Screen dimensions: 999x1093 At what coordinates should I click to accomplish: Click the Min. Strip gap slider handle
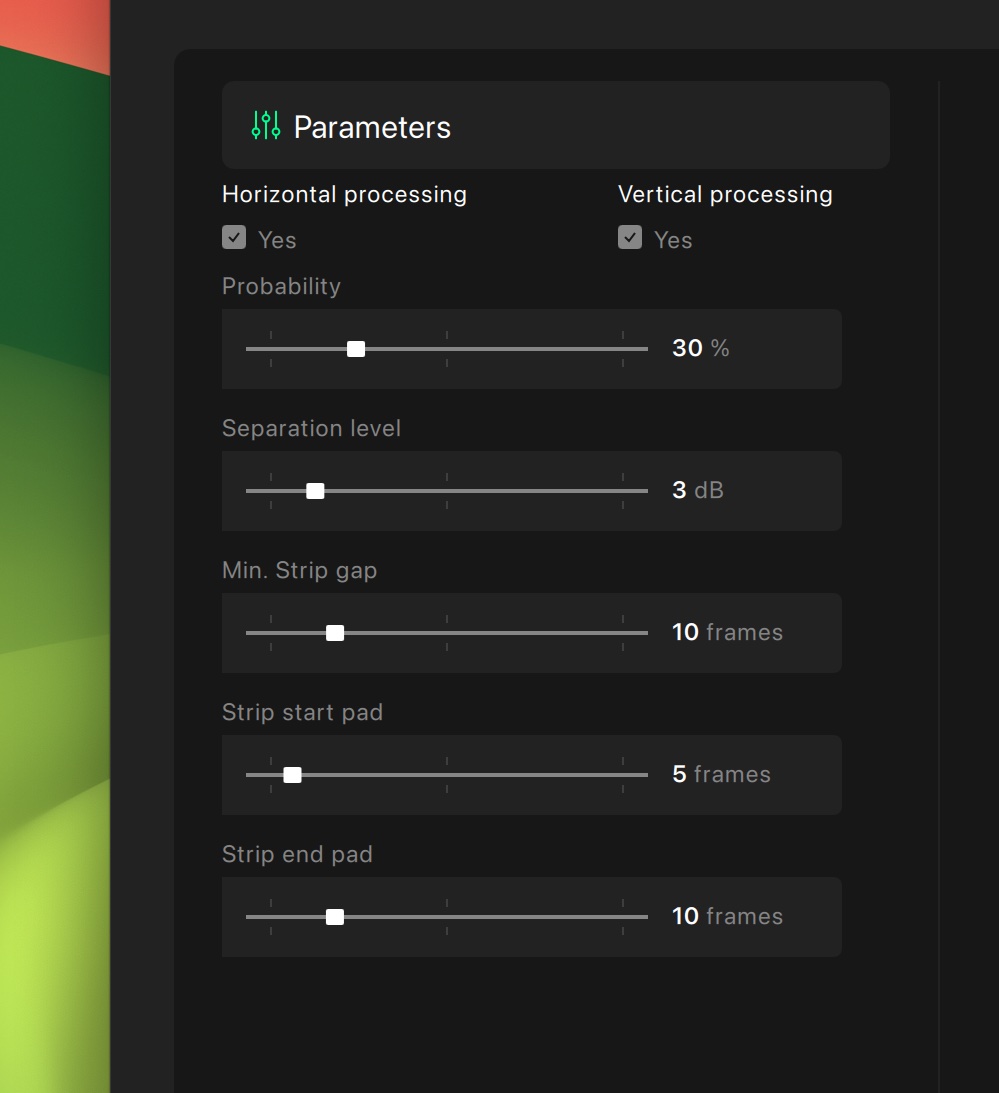pos(335,633)
